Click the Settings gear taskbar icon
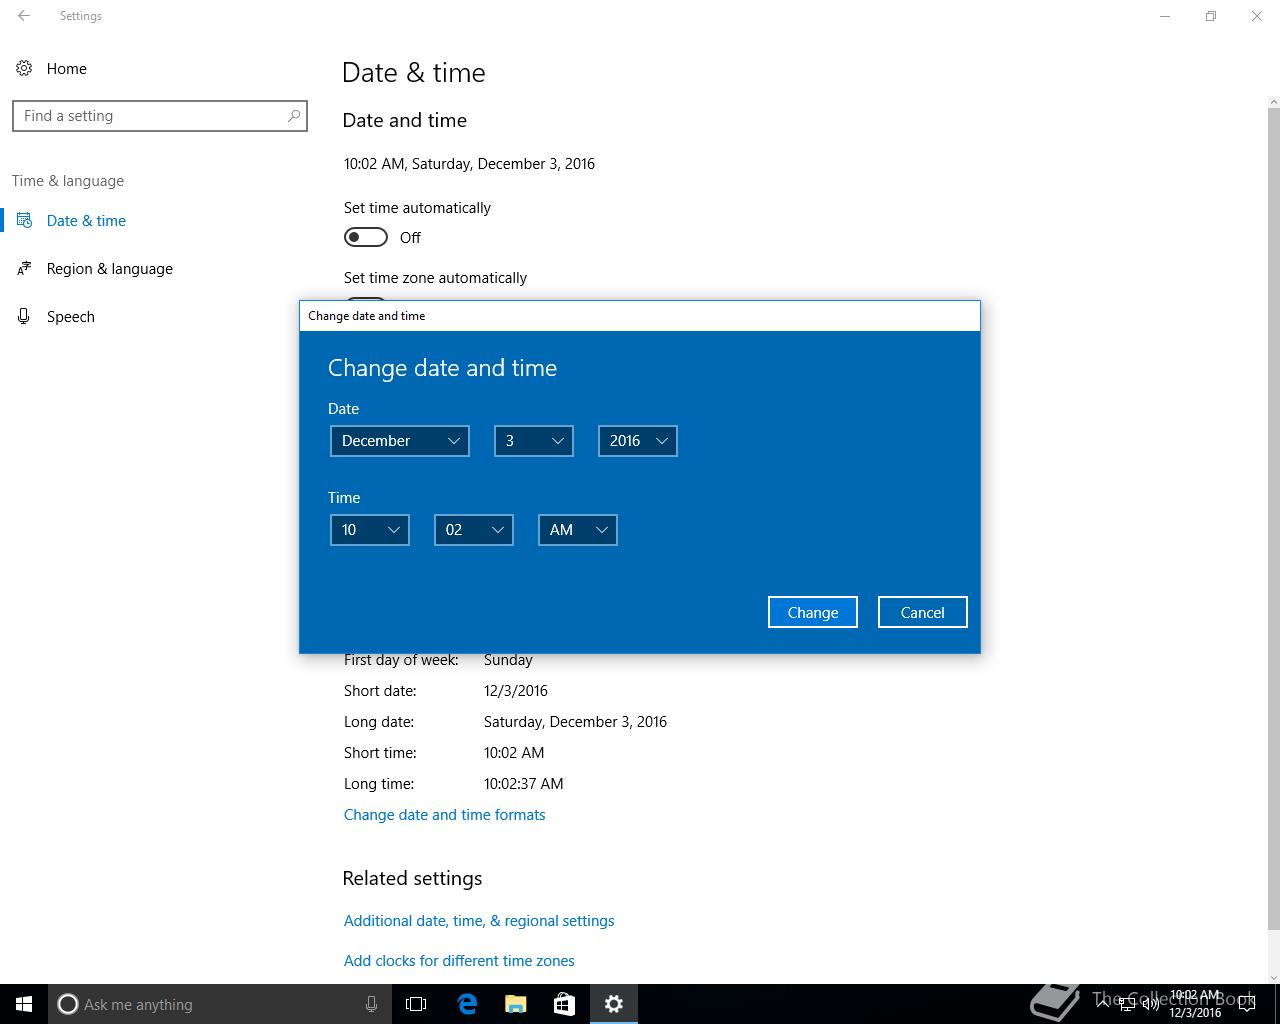This screenshot has height=1024, width=1280. point(614,1004)
